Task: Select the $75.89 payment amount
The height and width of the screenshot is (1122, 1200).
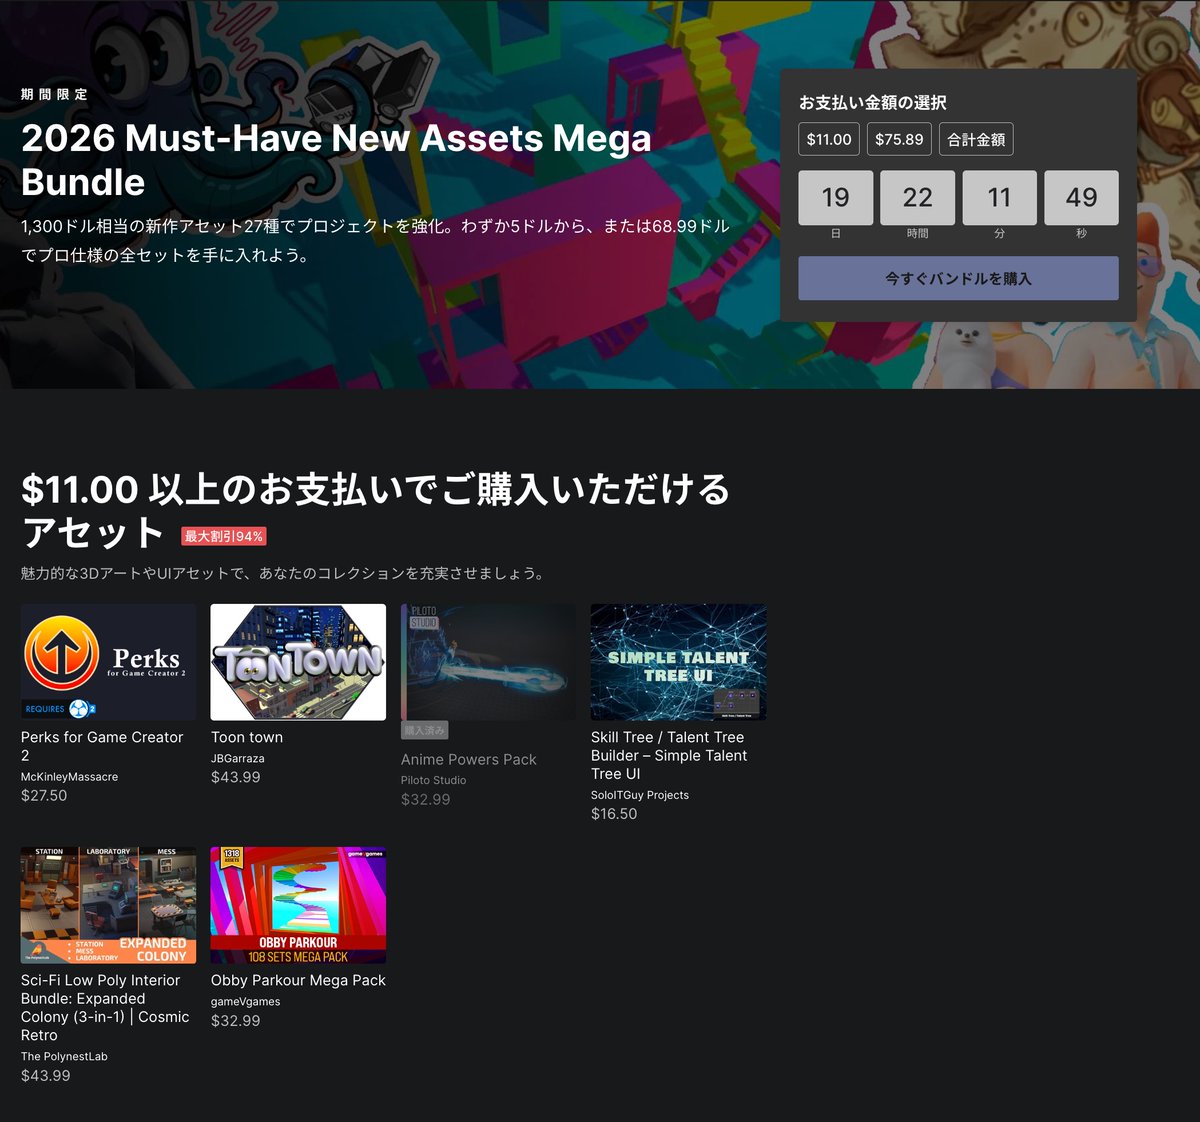Action: tap(899, 139)
